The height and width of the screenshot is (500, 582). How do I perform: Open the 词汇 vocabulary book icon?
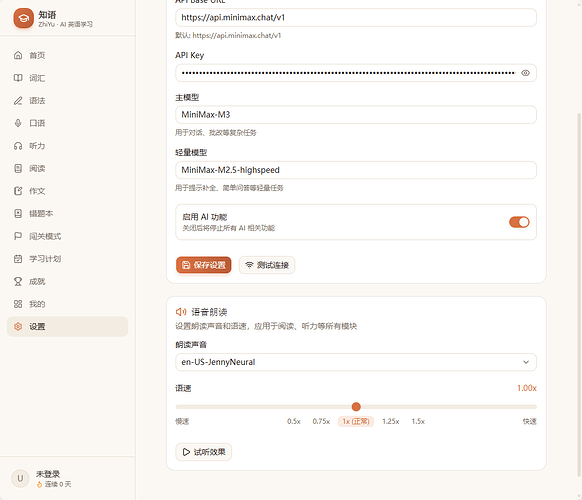click(18, 78)
